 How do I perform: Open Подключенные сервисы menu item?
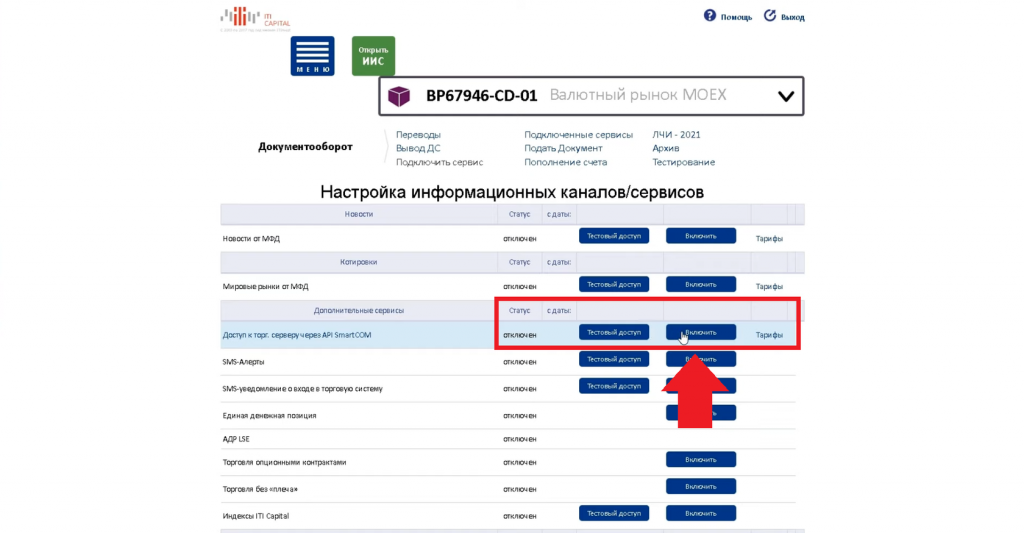579,135
